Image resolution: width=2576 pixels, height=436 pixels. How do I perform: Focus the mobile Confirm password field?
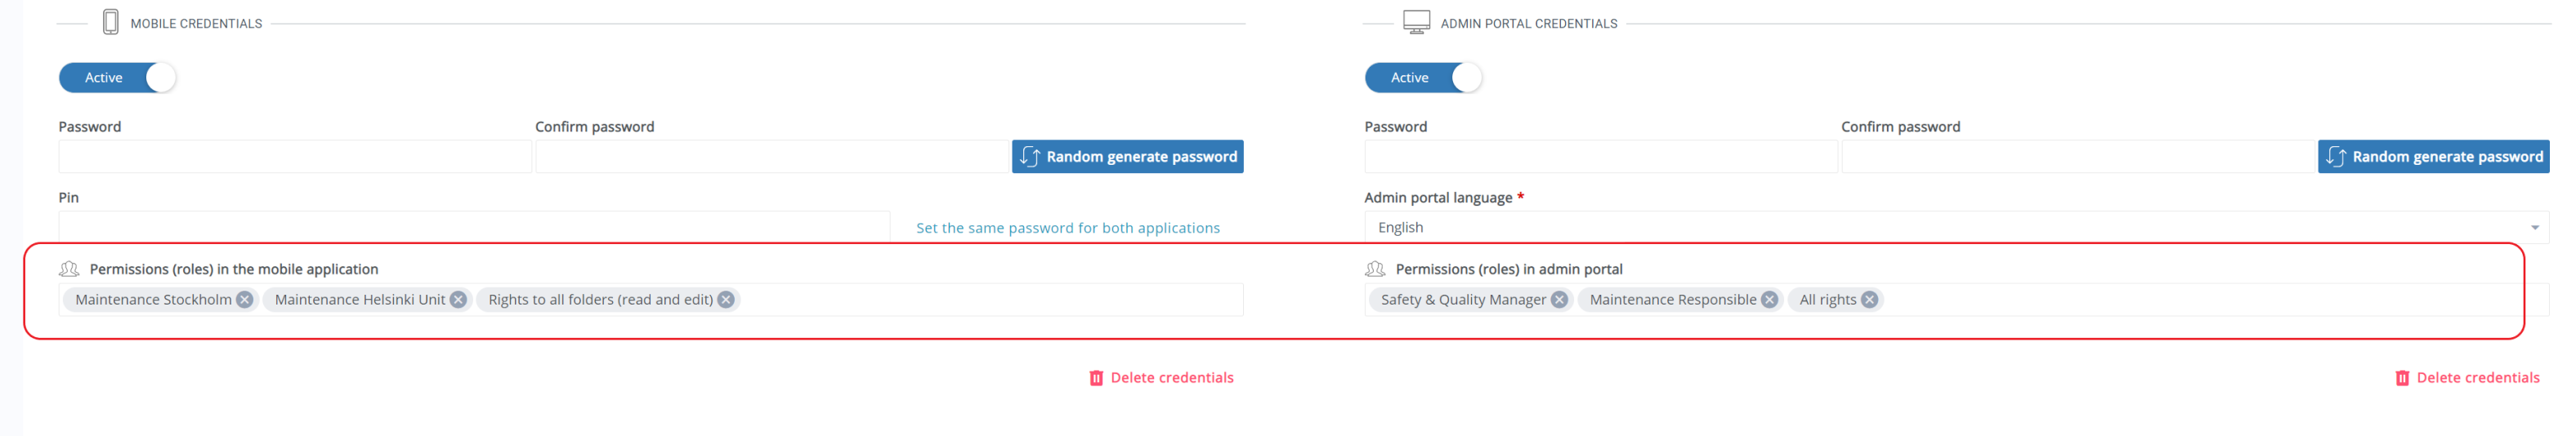pos(772,157)
